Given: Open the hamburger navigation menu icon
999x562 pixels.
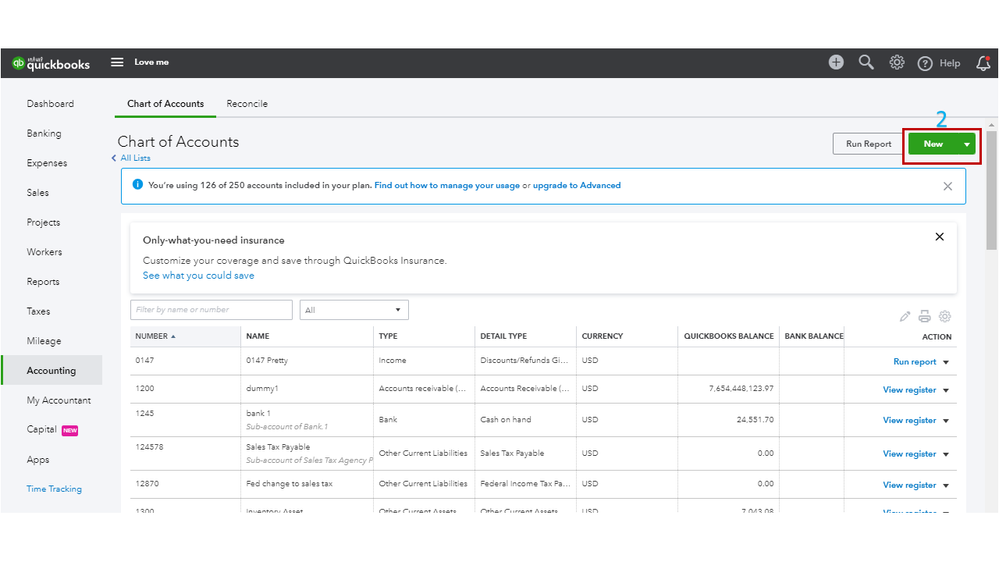Looking at the screenshot, I should 117,62.
